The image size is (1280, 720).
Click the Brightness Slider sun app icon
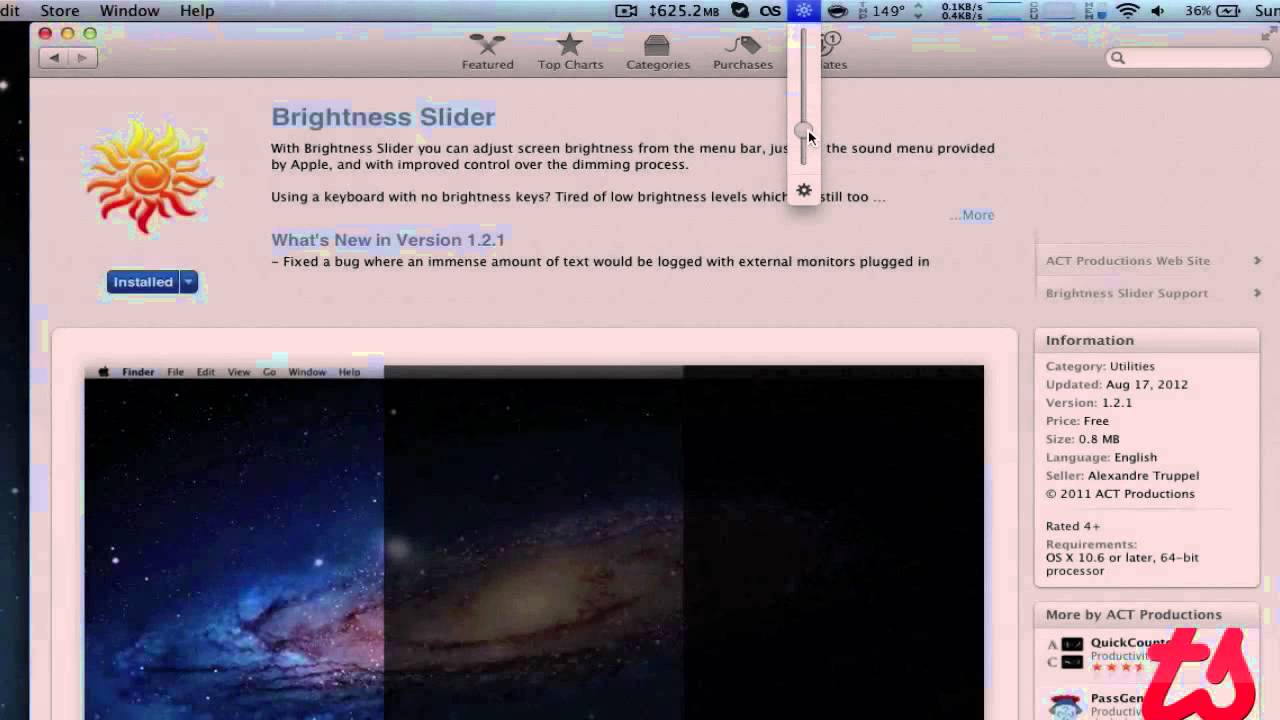[149, 176]
